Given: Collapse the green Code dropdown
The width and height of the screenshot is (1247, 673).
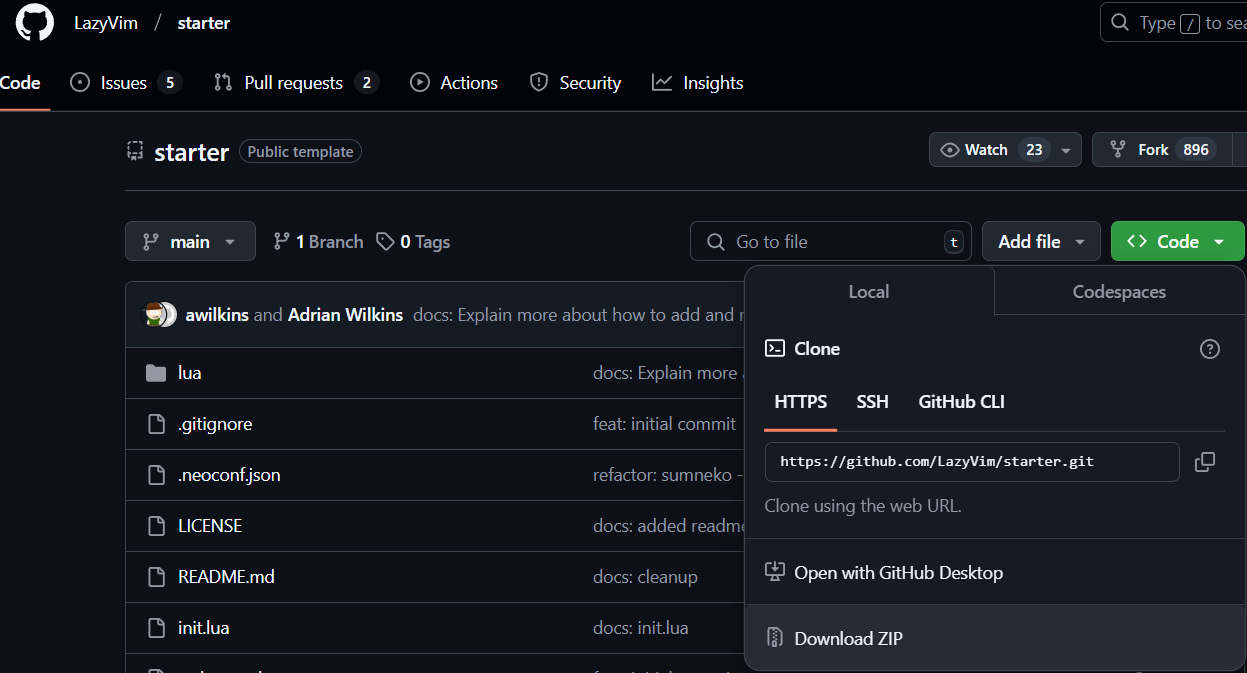Looking at the screenshot, I should tap(1177, 242).
